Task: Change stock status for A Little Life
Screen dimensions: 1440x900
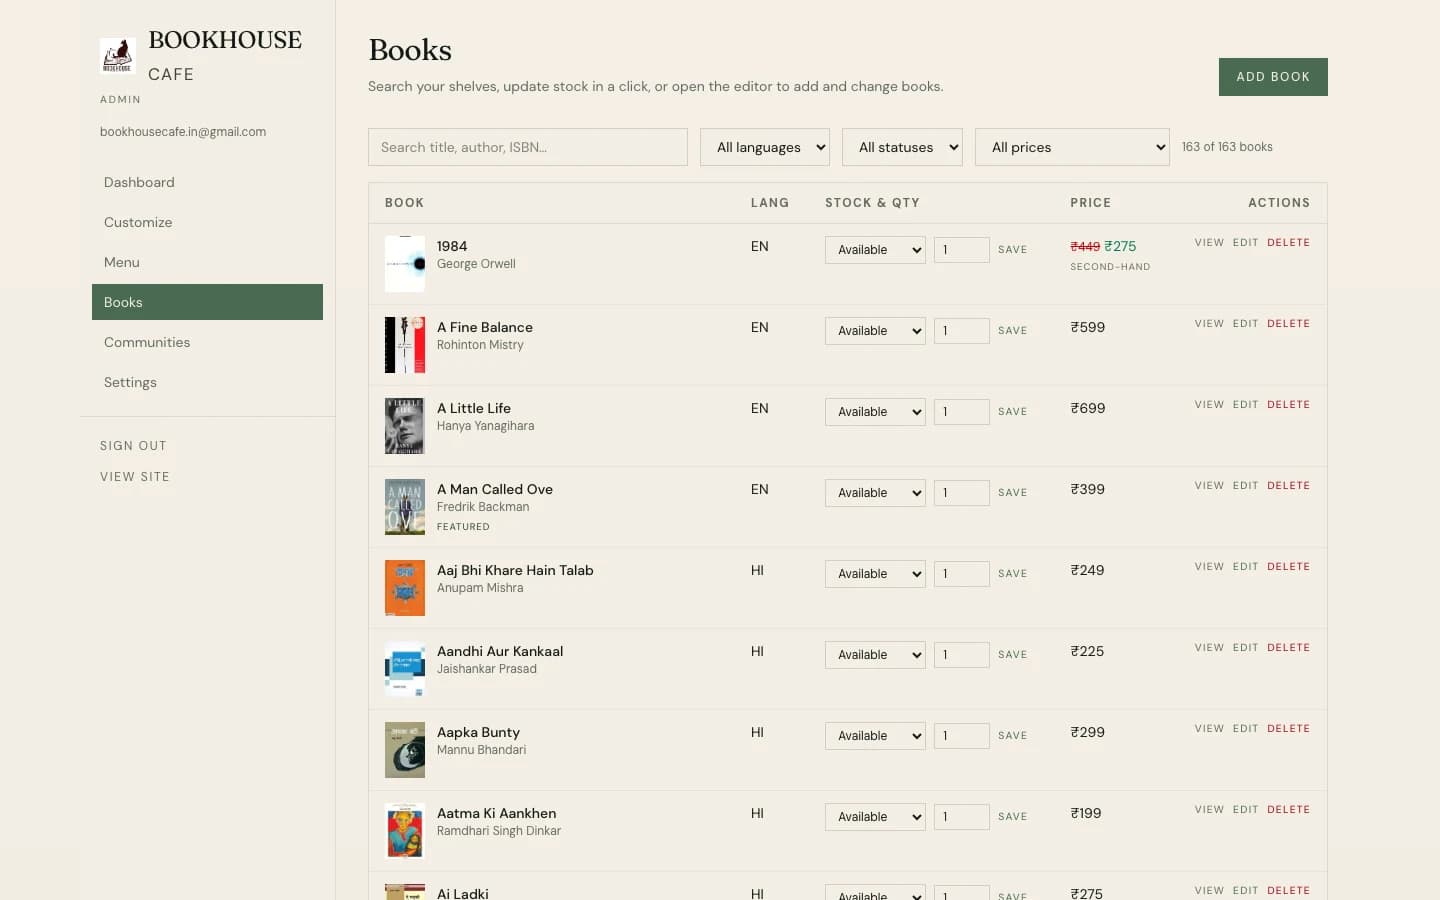Action: click(875, 412)
